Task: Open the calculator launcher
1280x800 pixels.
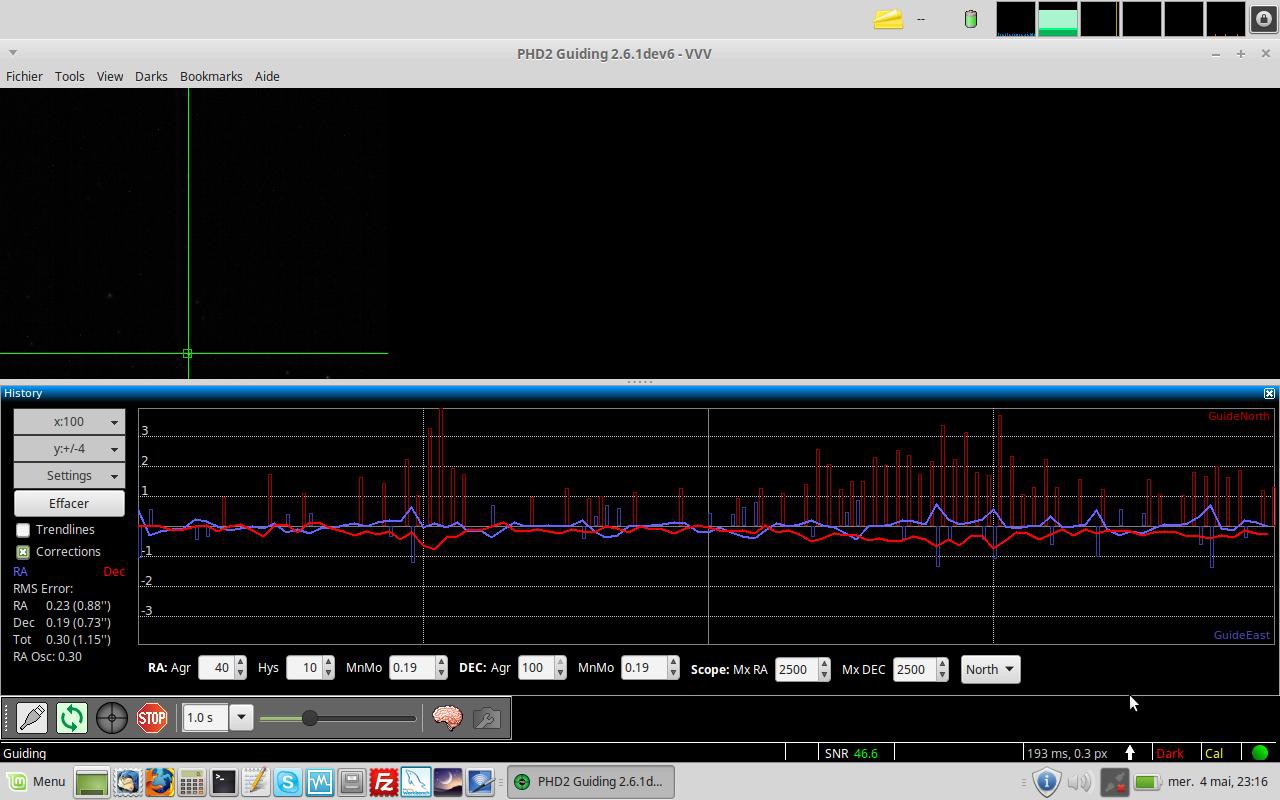Action: coord(191,782)
